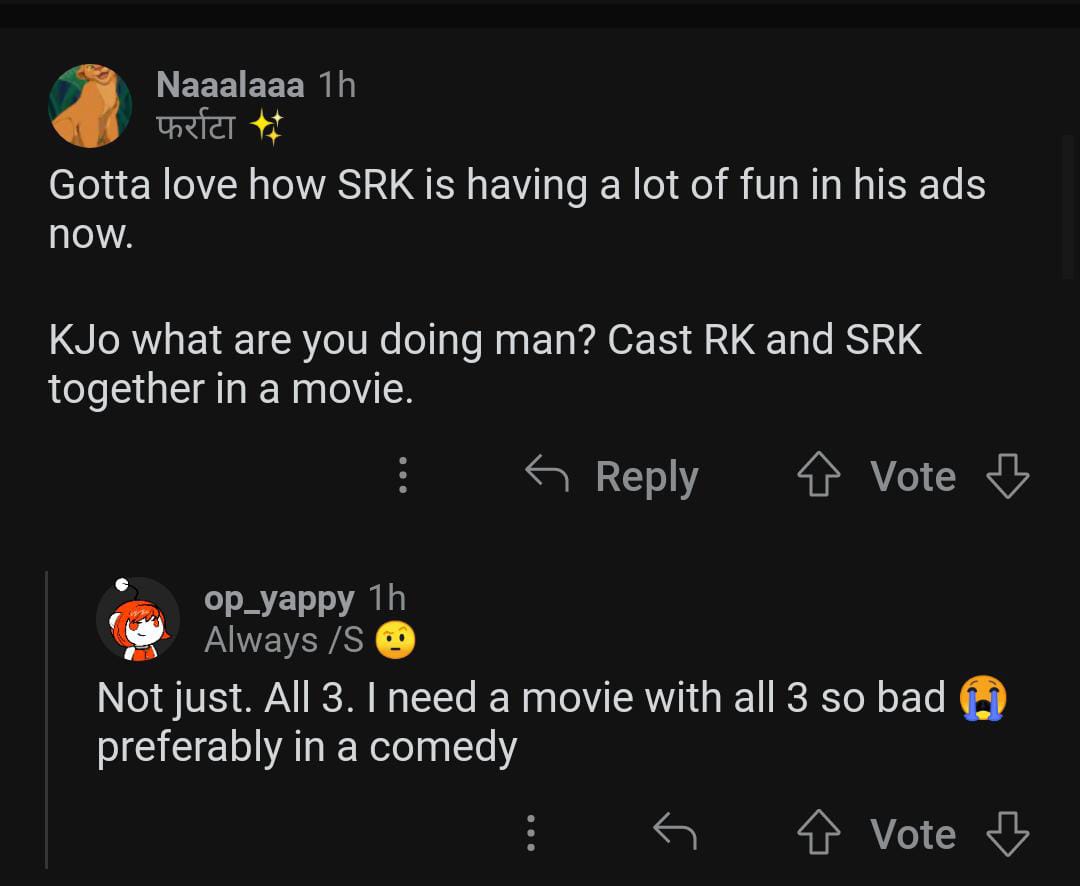Click the reply arrow icon beside Naaalaaa's Reply label

[x=547, y=475]
